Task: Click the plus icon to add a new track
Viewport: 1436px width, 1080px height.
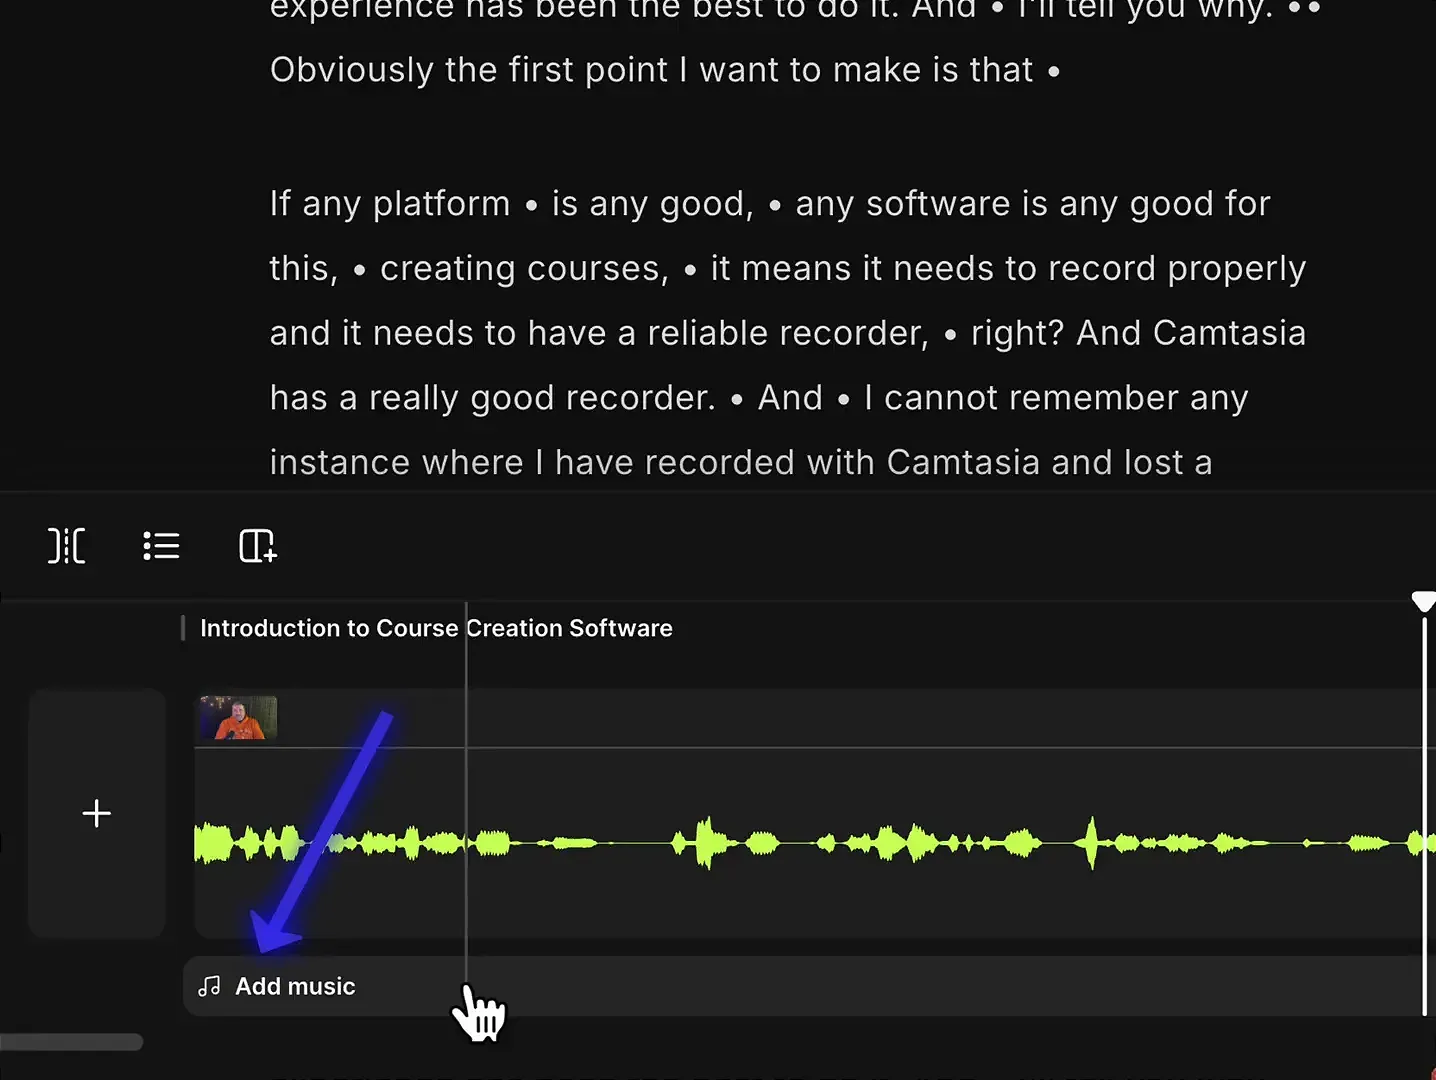Action: tap(96, 813)
